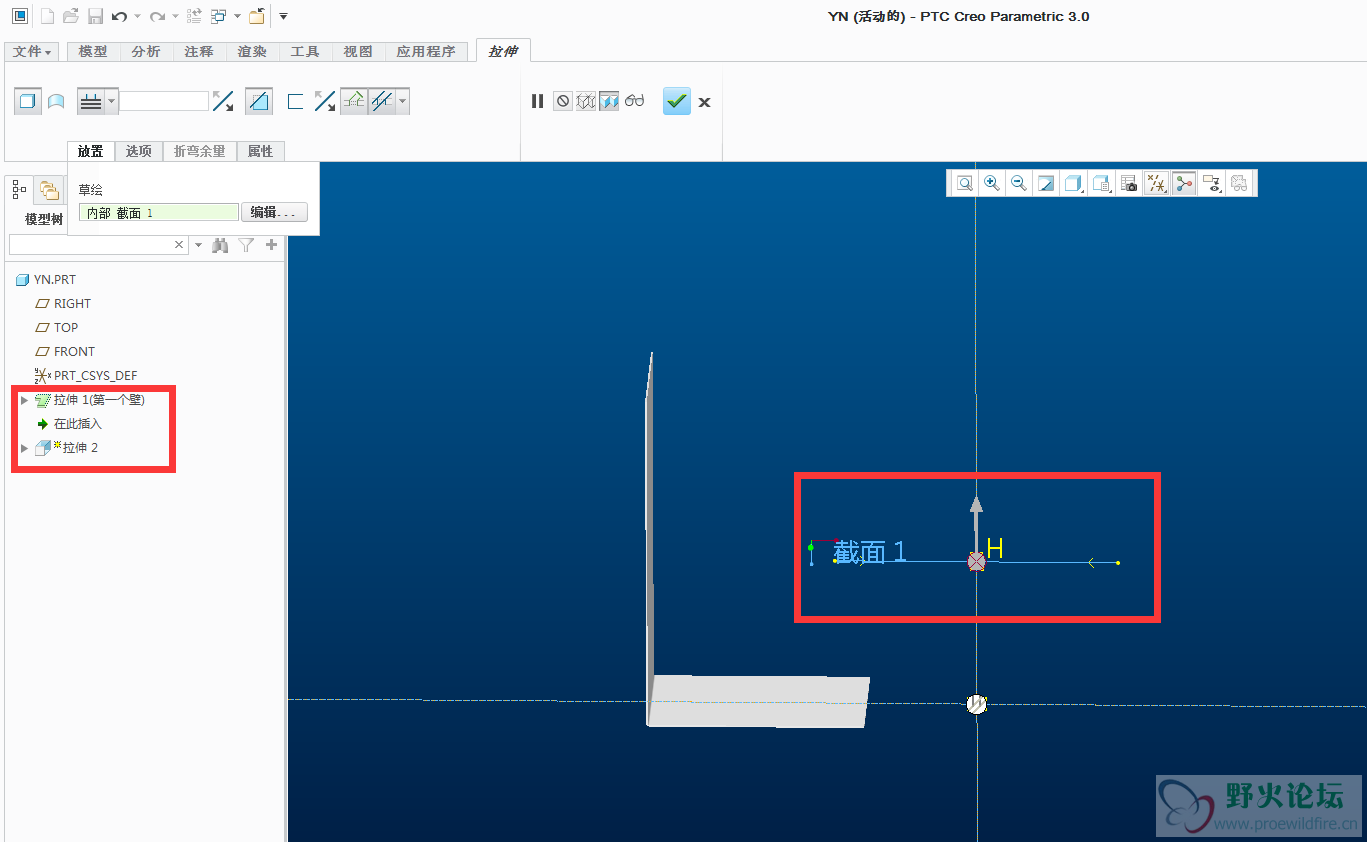Switch to the folder browser navigator tab
This screenshot has width=1367, height=842.
[48, 189]
